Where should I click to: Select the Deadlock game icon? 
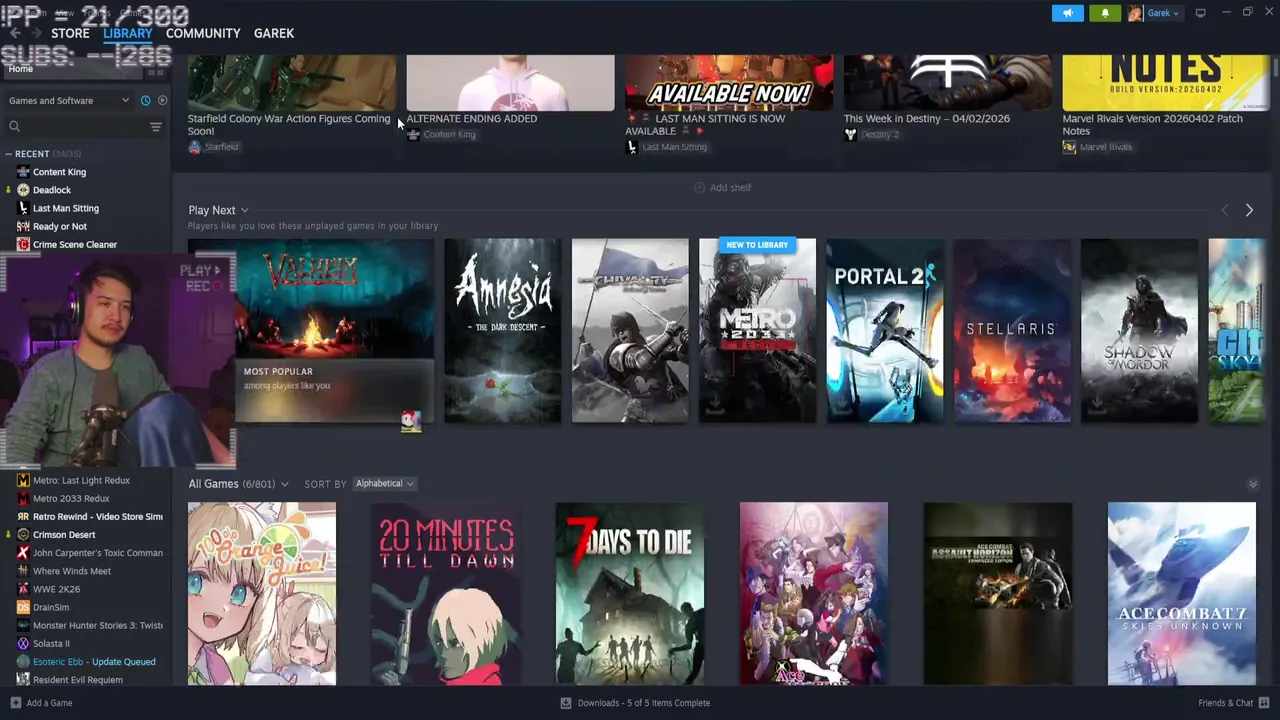pos(23,190)
